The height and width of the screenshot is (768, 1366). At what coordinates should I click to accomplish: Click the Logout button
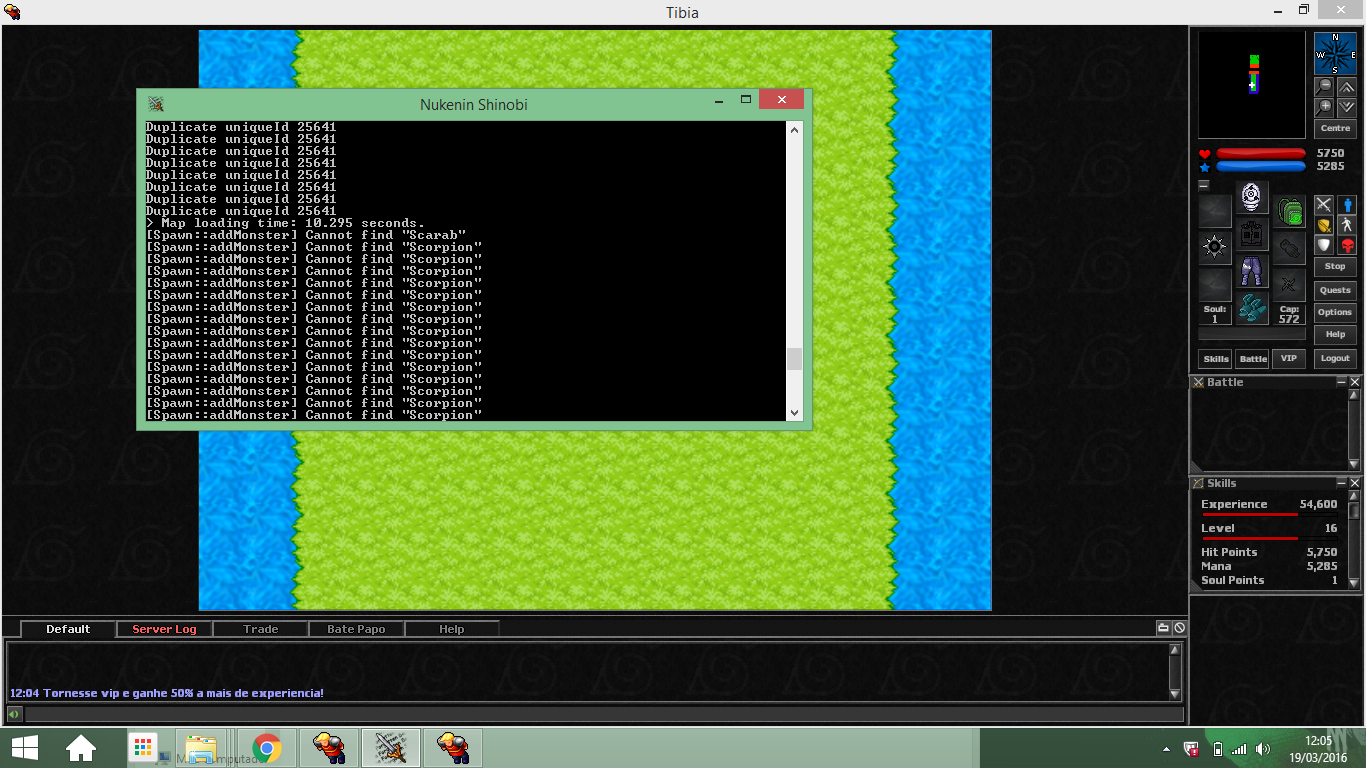[1335, 358]
